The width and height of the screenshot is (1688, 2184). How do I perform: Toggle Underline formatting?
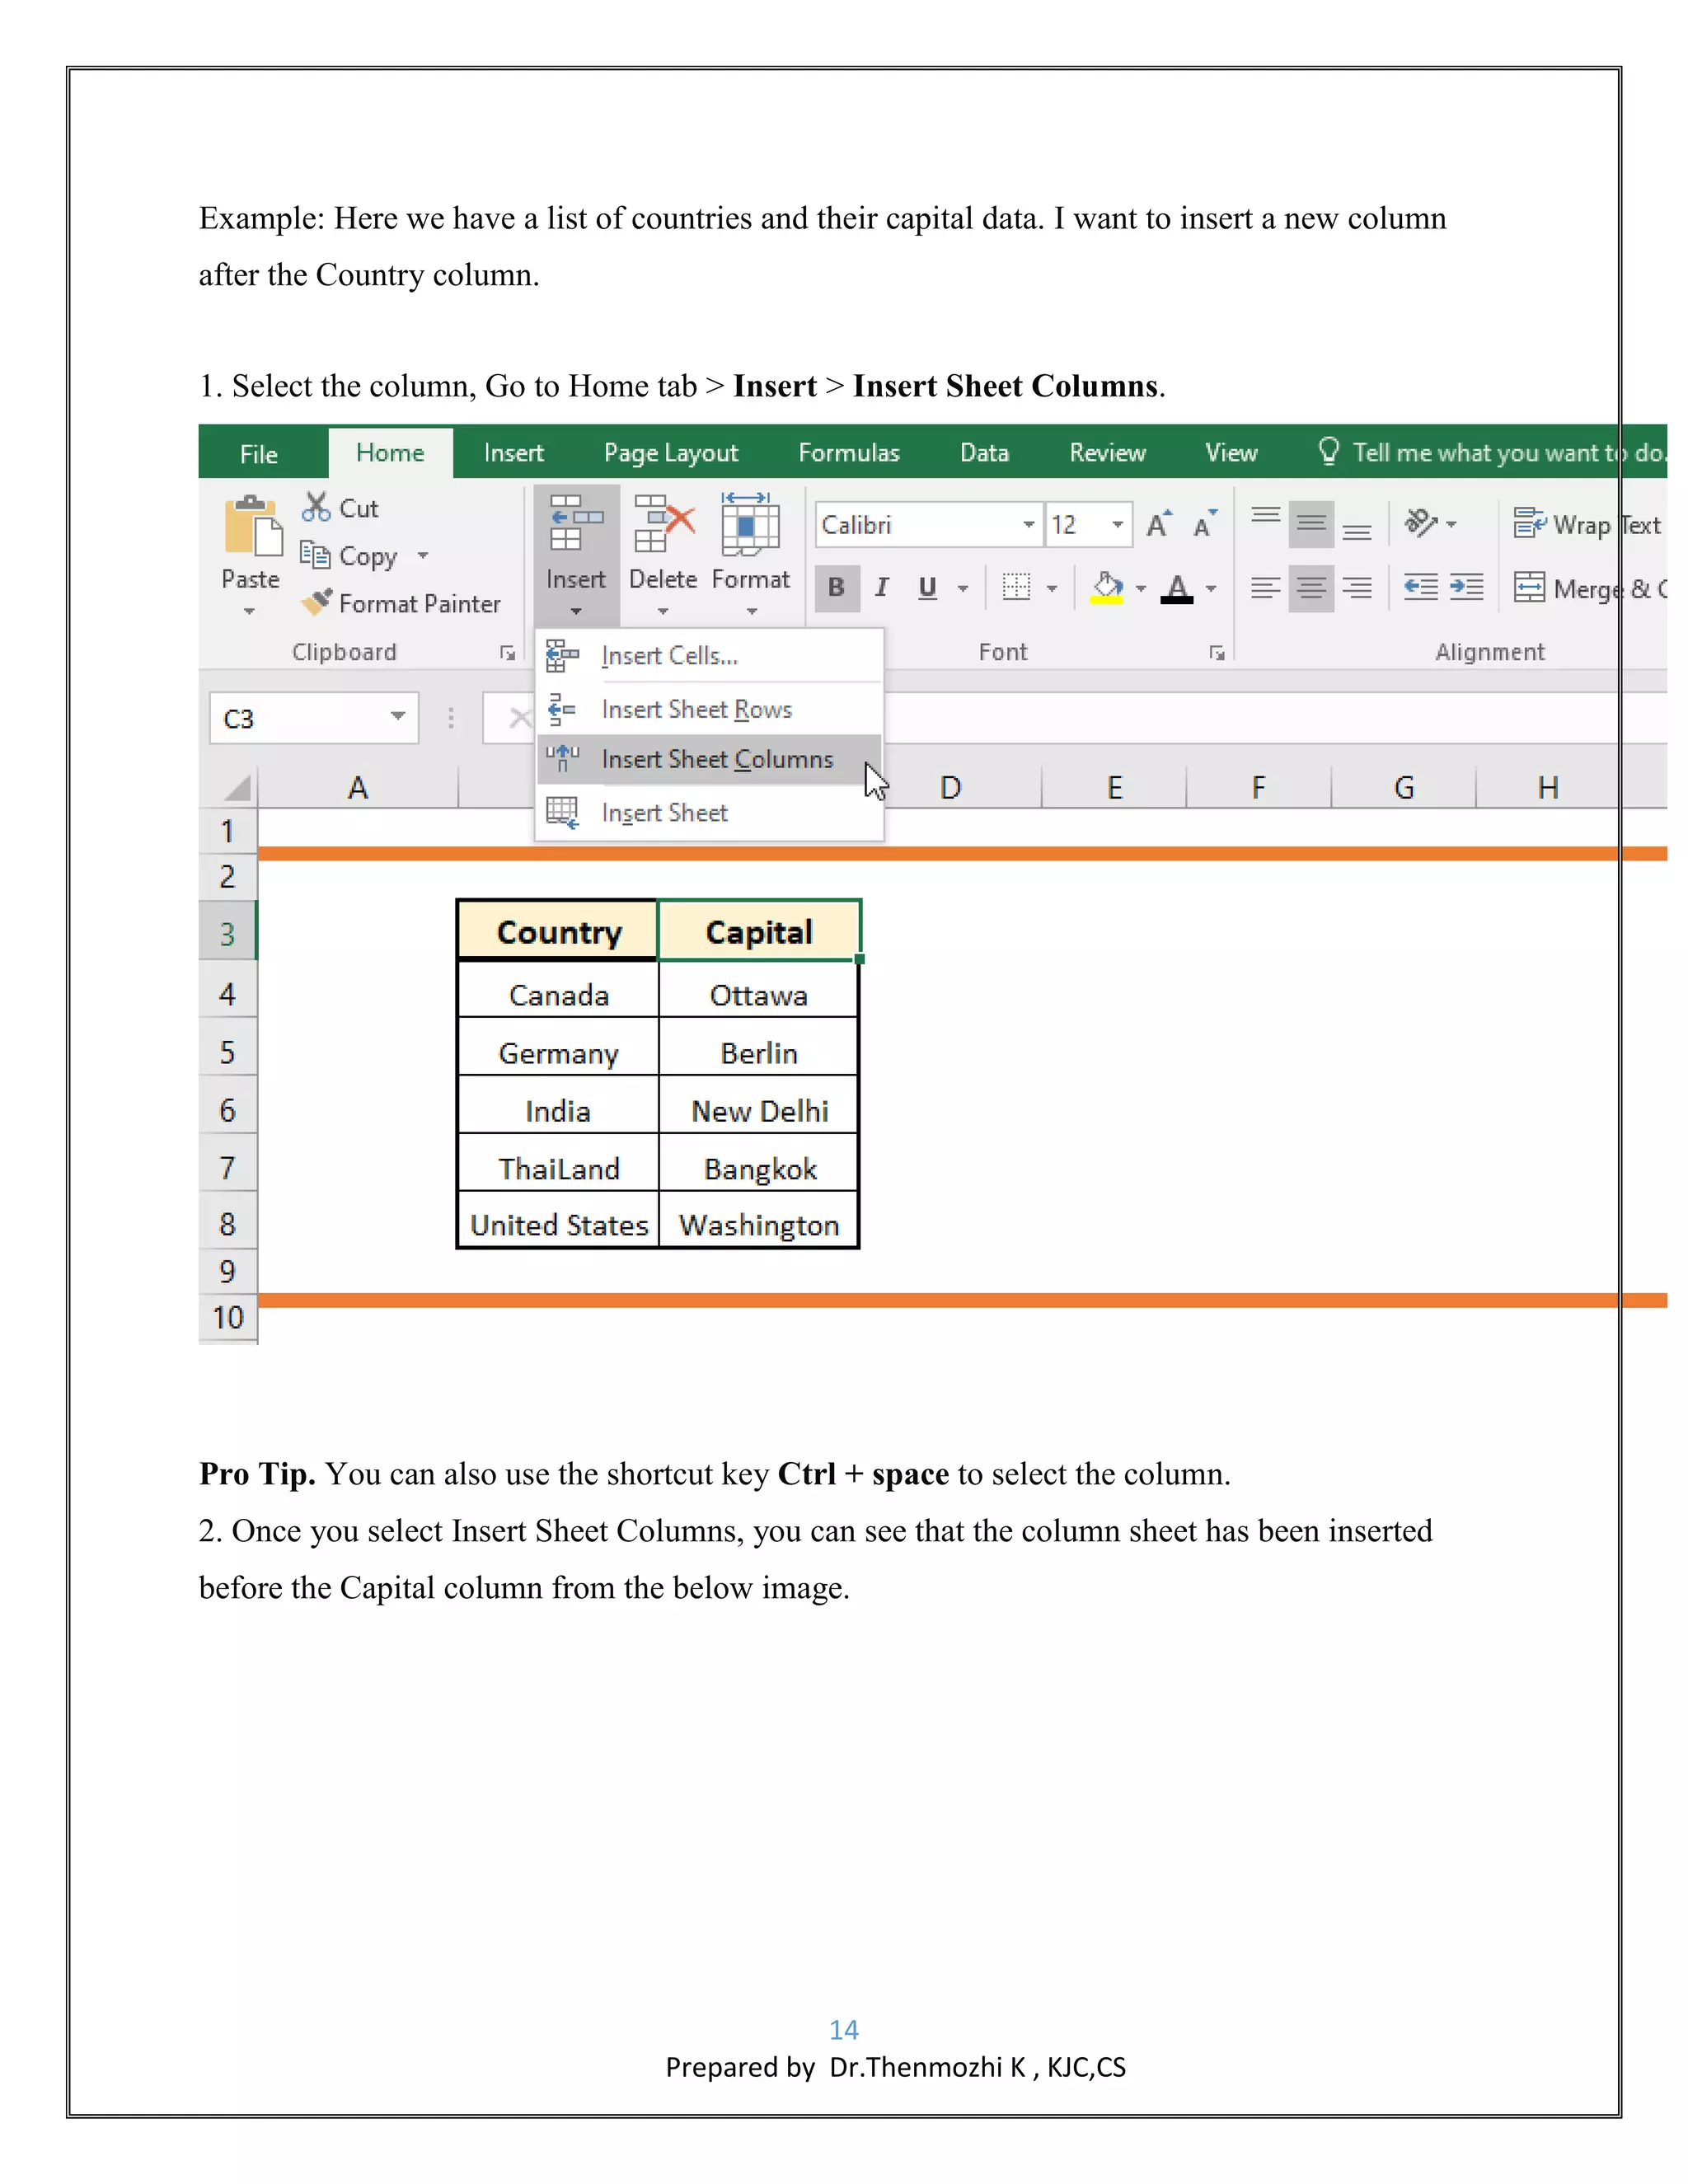[927, 588]
